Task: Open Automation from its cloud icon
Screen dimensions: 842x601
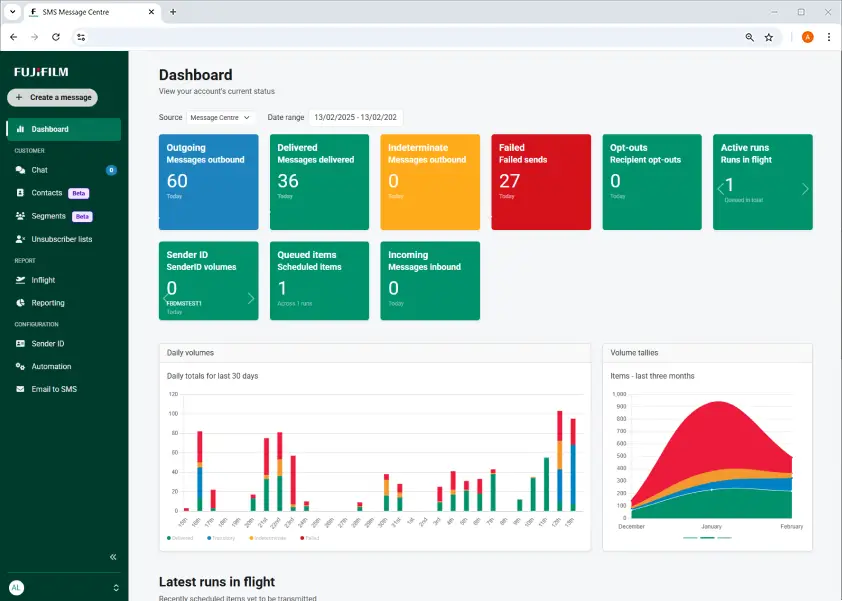Action: [21, 366]
